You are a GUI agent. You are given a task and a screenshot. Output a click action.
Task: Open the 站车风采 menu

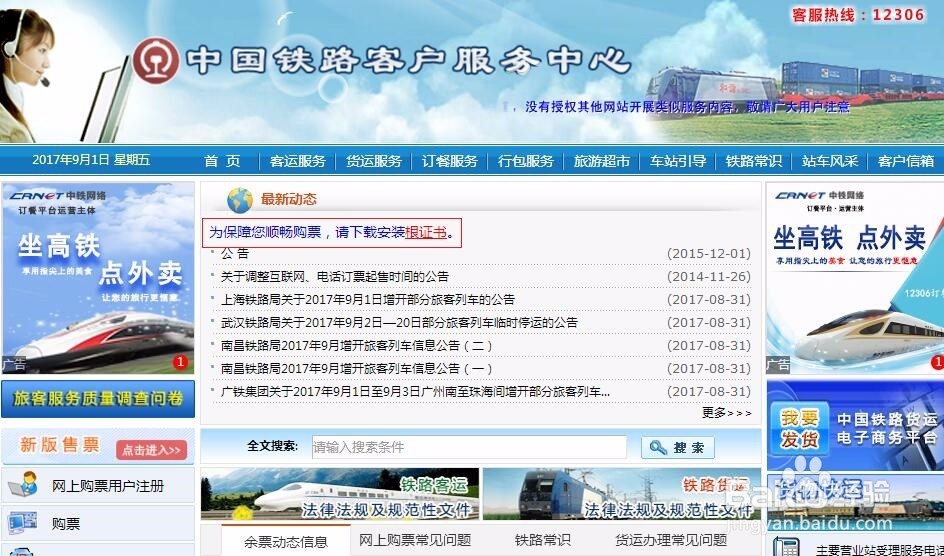(830, 161)
